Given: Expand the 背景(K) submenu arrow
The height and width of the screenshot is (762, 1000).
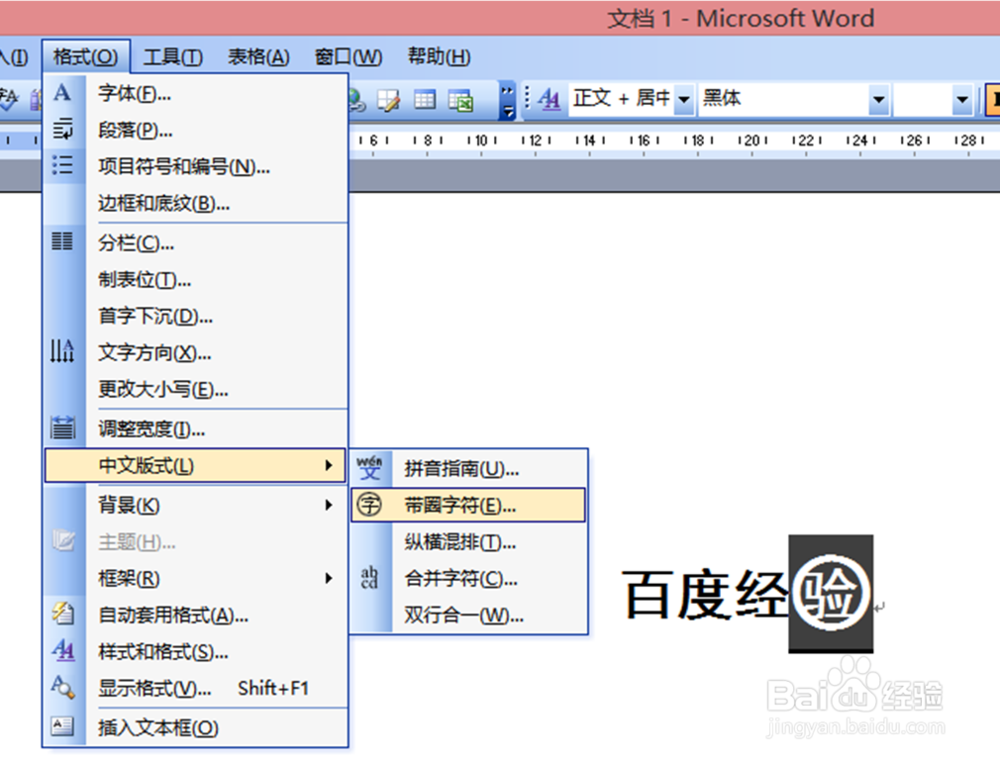Looking at the screenshot, I should [x=330, y=505].
